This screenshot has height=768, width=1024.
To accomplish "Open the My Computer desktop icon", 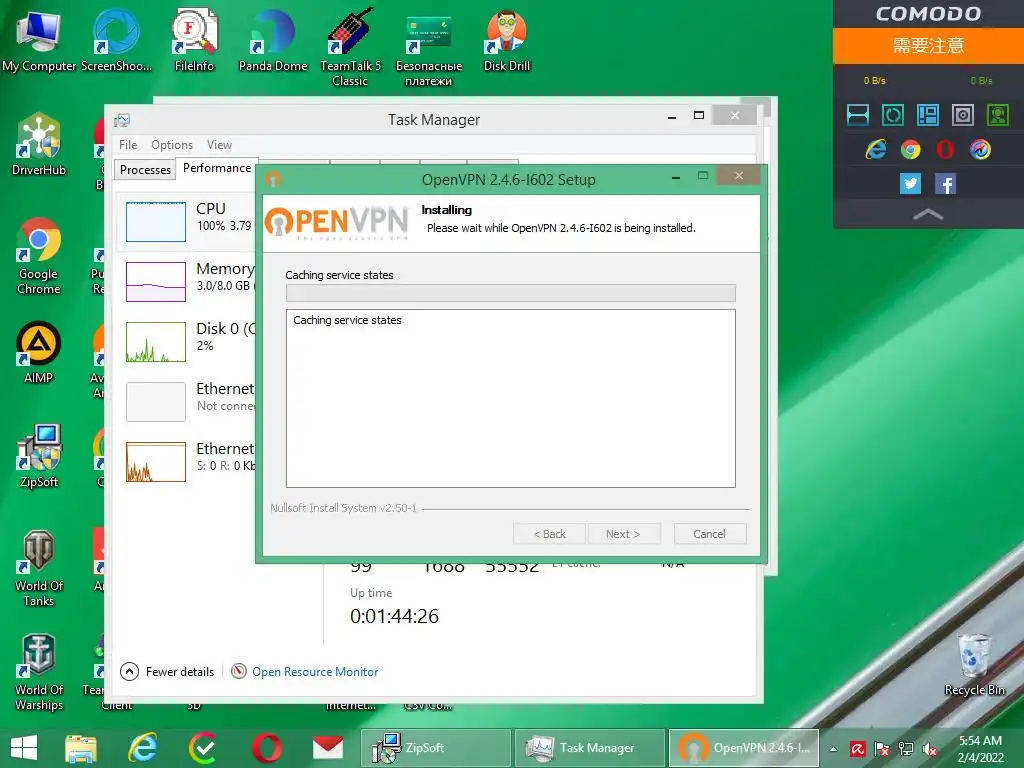I will point(39,40).
